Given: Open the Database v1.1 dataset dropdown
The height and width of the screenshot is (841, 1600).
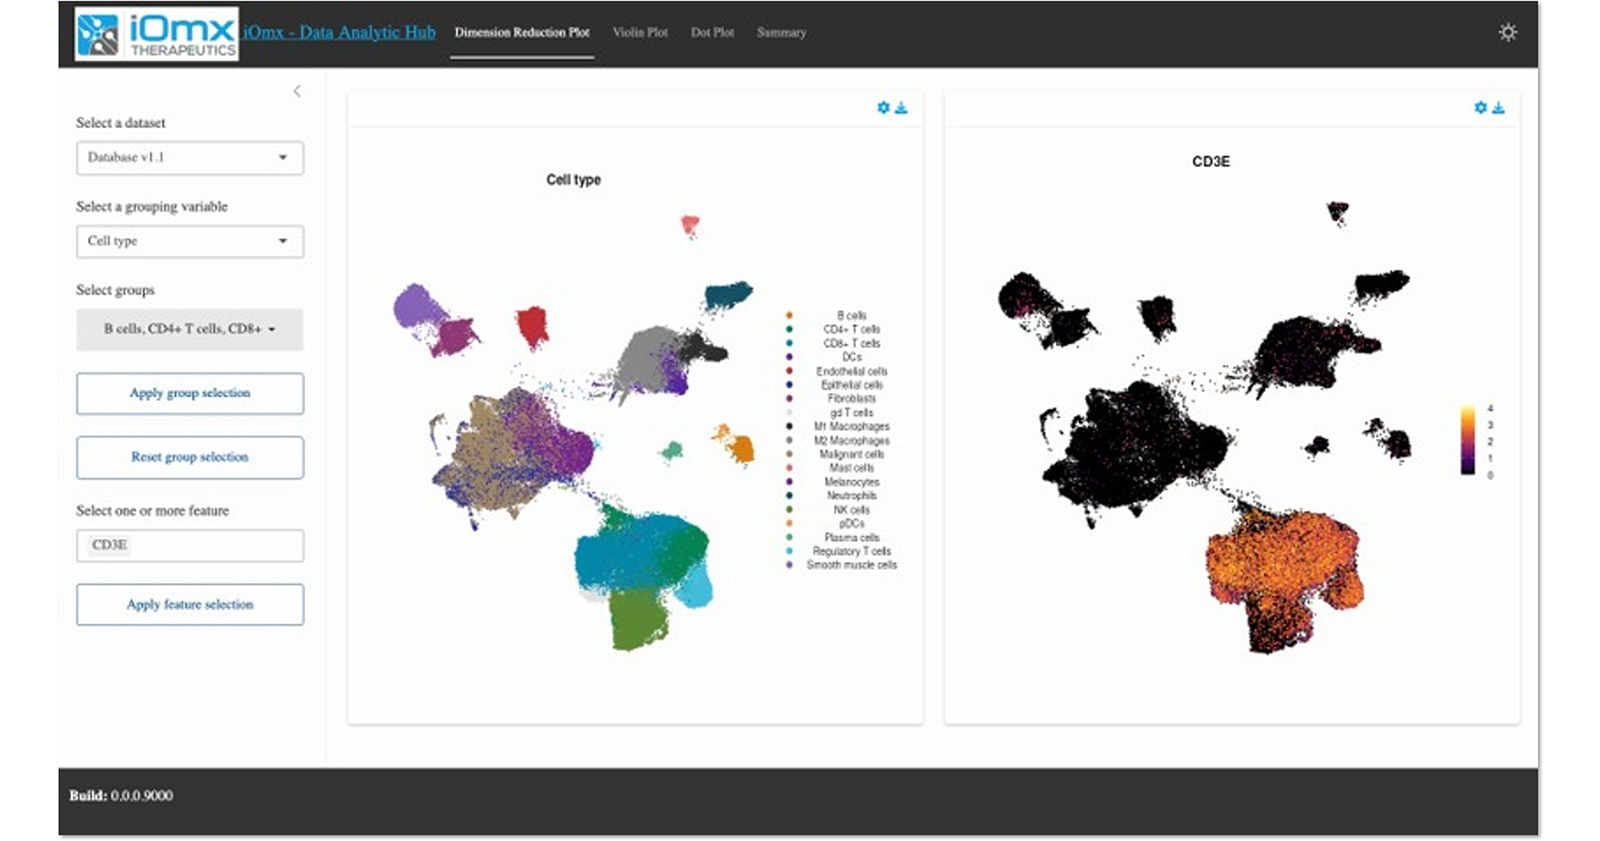Looking at the screenshot, I should coord(189,158).
